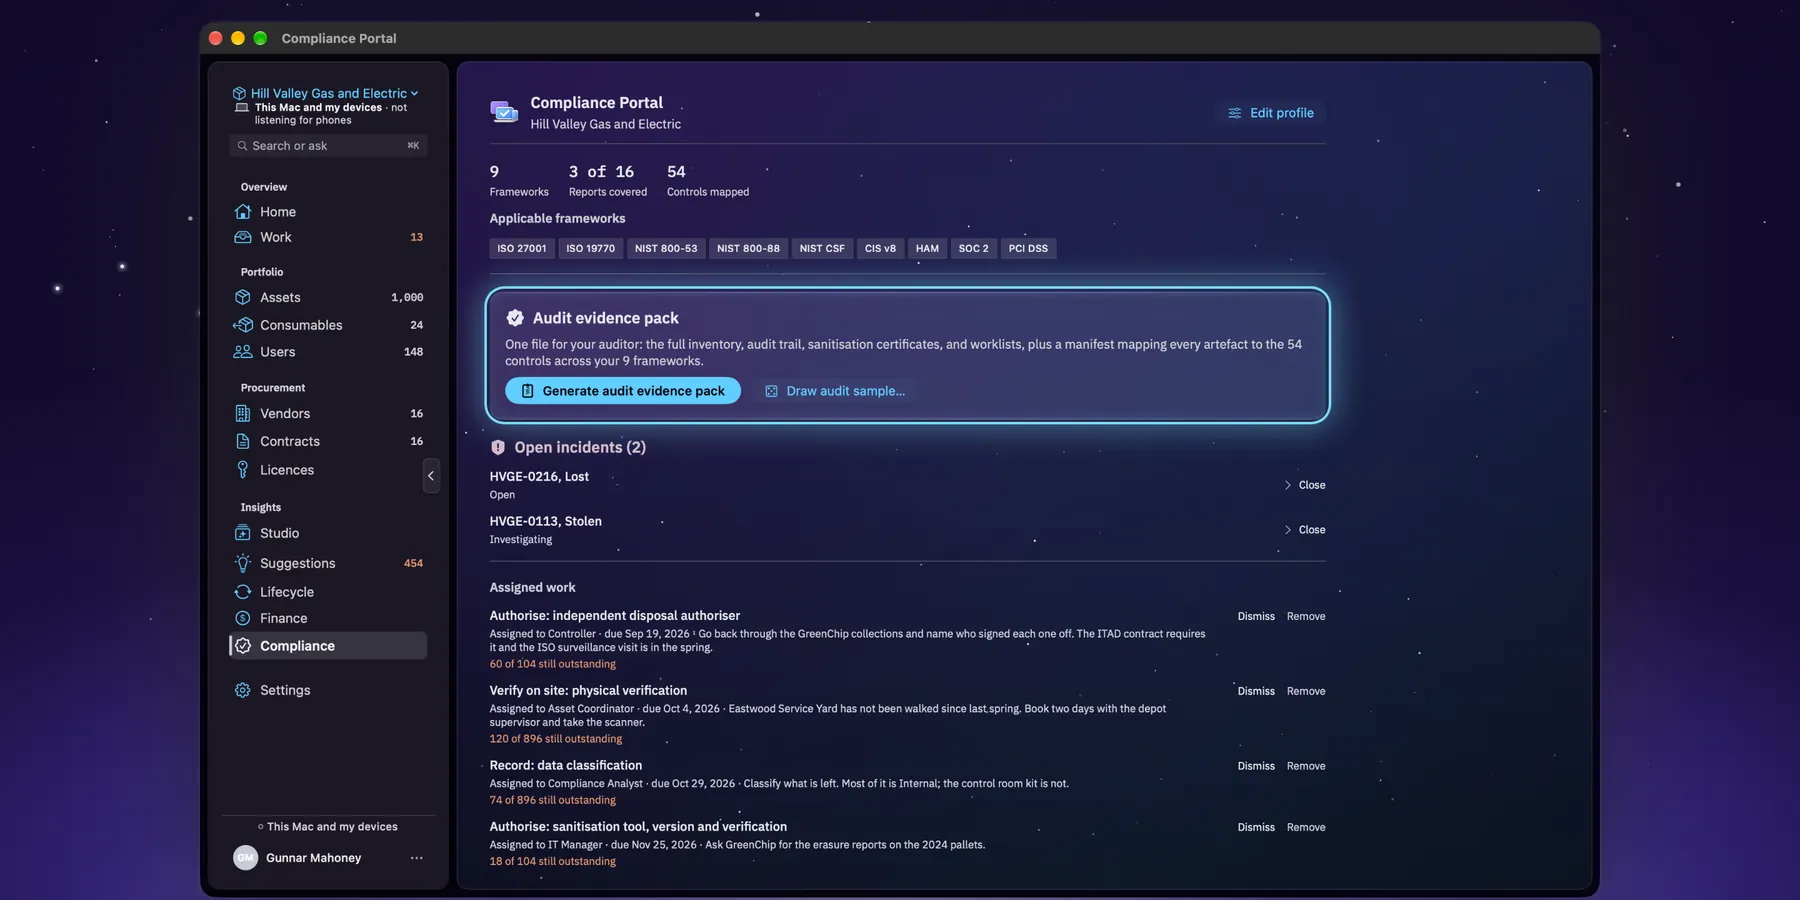Click the Suggestions lightbulb icon
The width and height of the screenshot is (1800, 900).
[x=242, y=563]
